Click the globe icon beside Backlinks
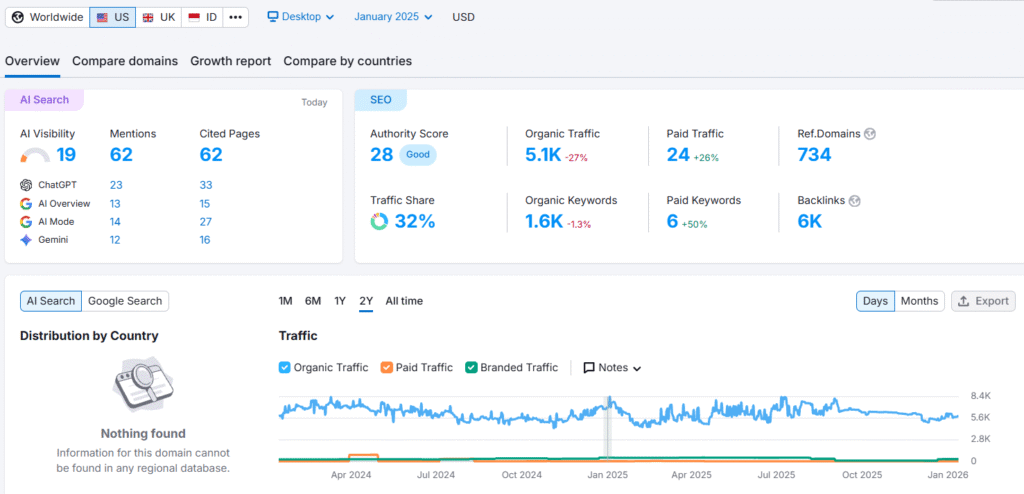The height and width of the screenshot is (494, 1024). (x=854, y=201)
